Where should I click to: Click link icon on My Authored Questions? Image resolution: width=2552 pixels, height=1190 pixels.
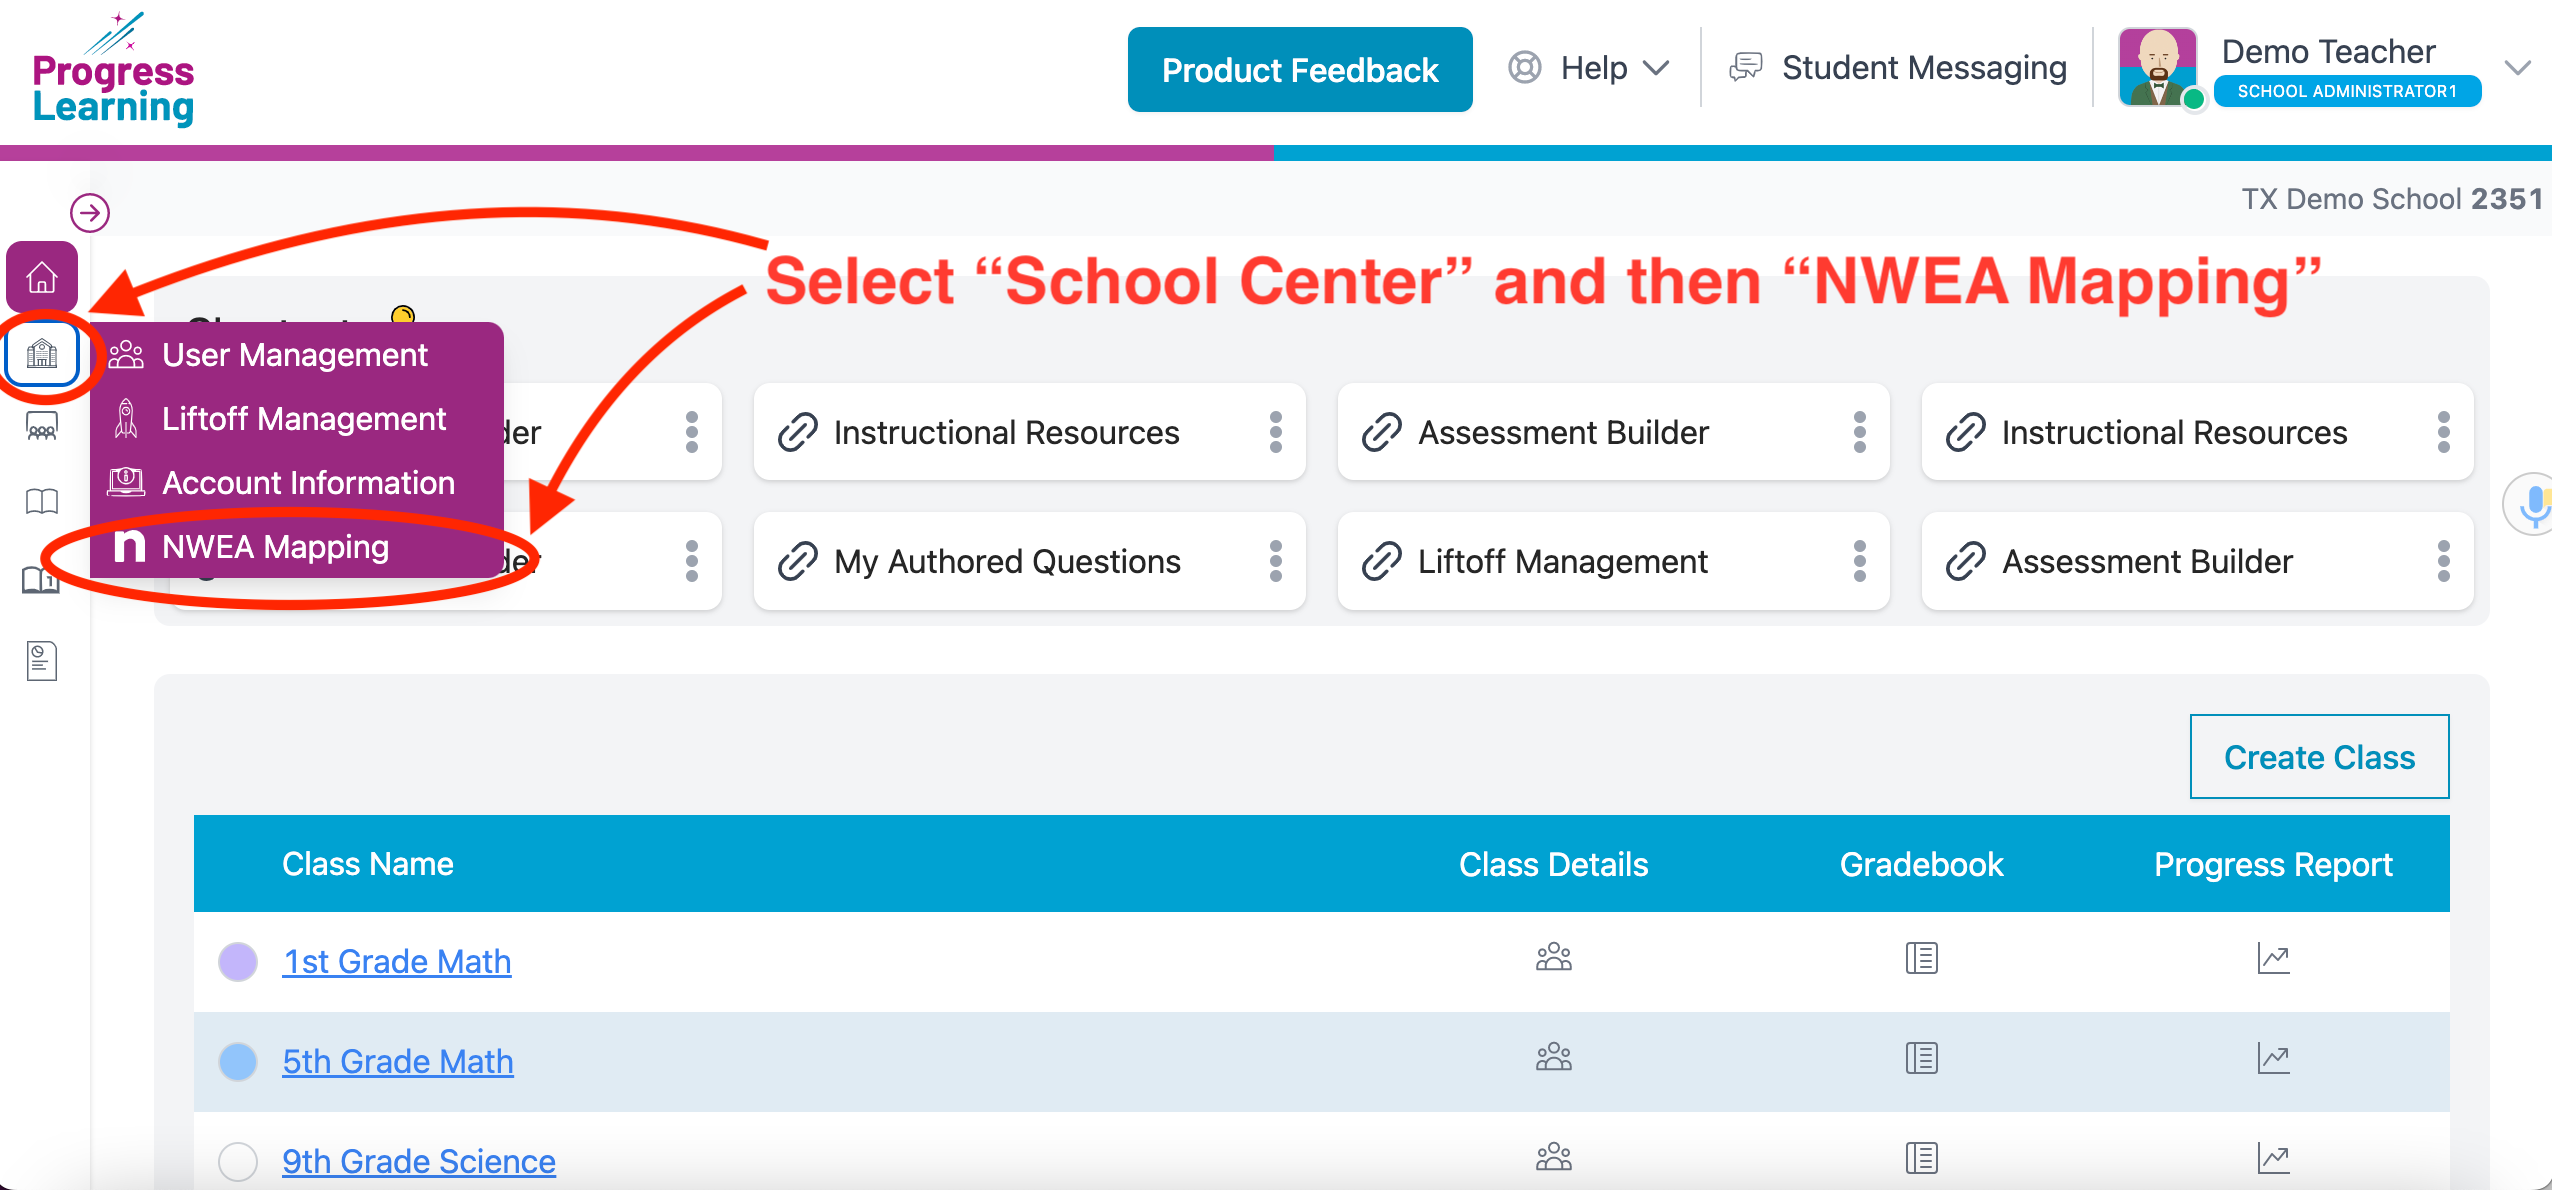tap(798, 561)
